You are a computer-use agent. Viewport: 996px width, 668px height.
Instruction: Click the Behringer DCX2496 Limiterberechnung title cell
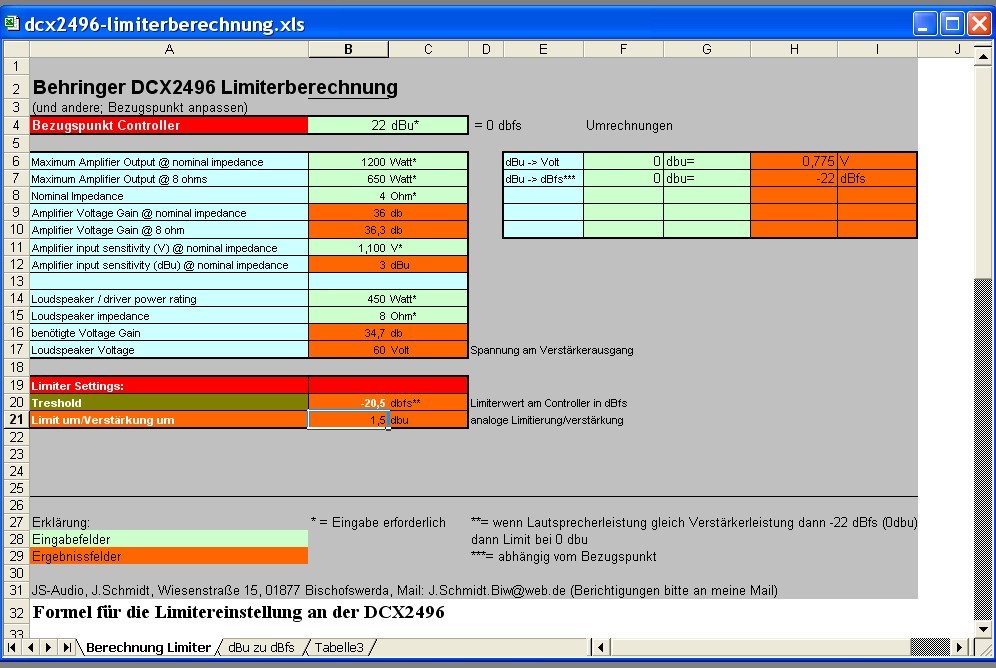215,87
